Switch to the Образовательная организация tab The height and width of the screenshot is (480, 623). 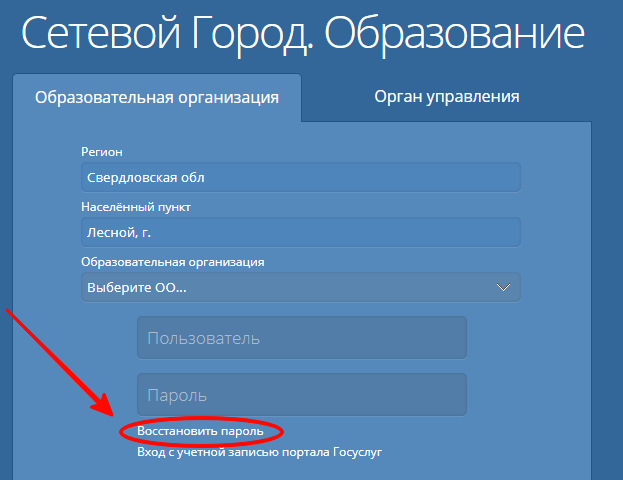[x=157, y=98]
